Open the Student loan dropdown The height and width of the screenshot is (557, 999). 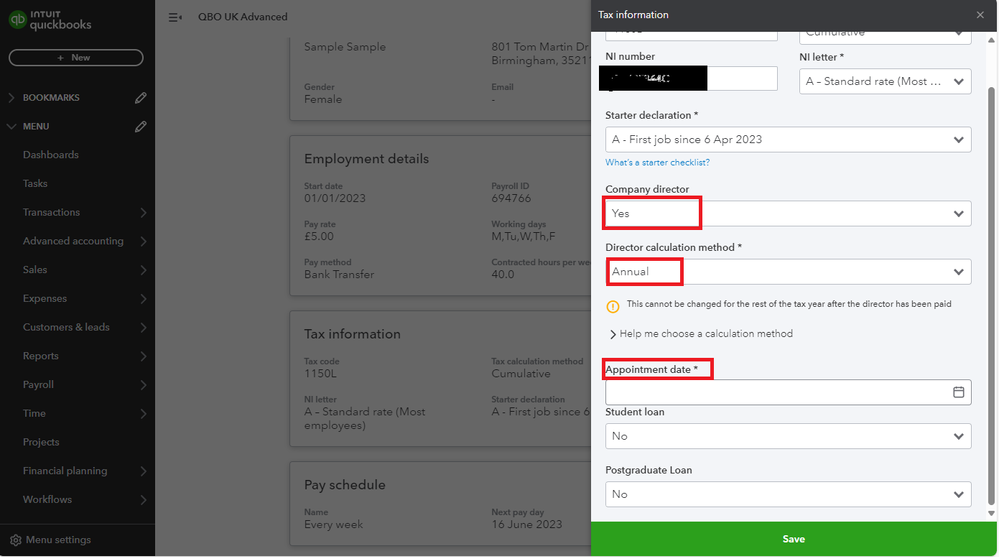(787, 436)
